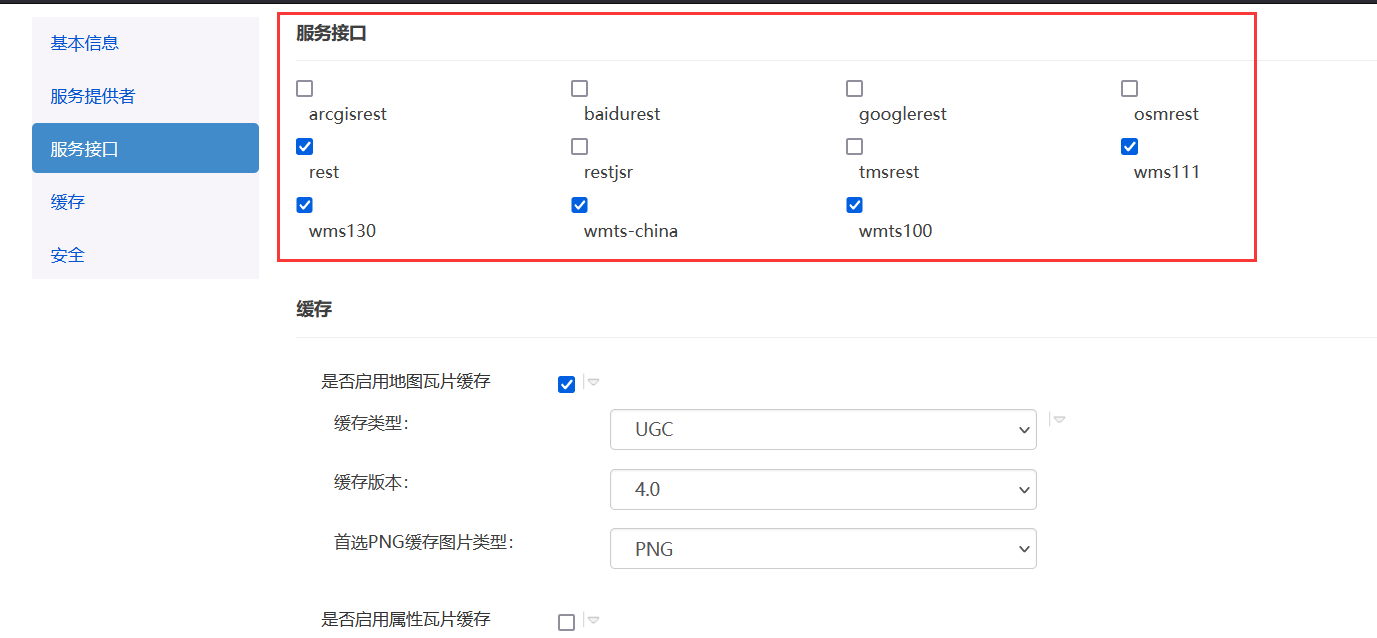
Task: Open the 首选PNG缓存图片类型 PNG dropdown
Action: [823, 549]
